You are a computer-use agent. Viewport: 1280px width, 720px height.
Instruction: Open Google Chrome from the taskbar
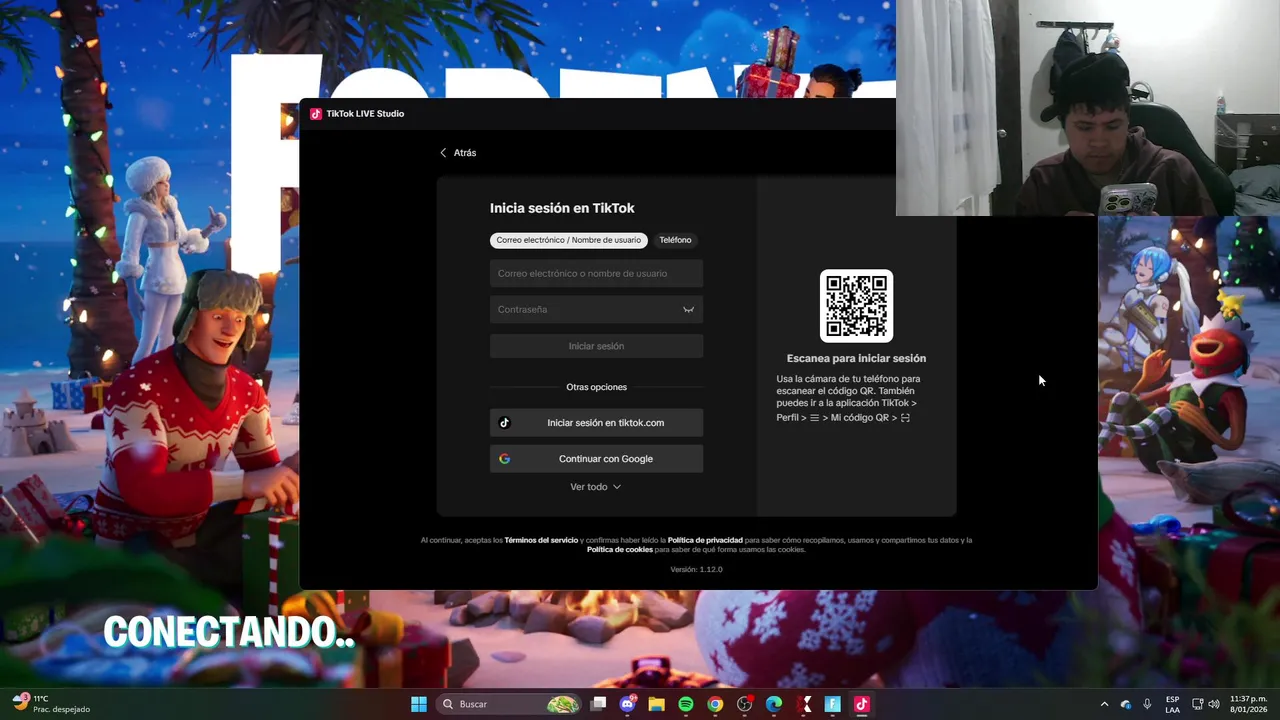pos(715,704)
